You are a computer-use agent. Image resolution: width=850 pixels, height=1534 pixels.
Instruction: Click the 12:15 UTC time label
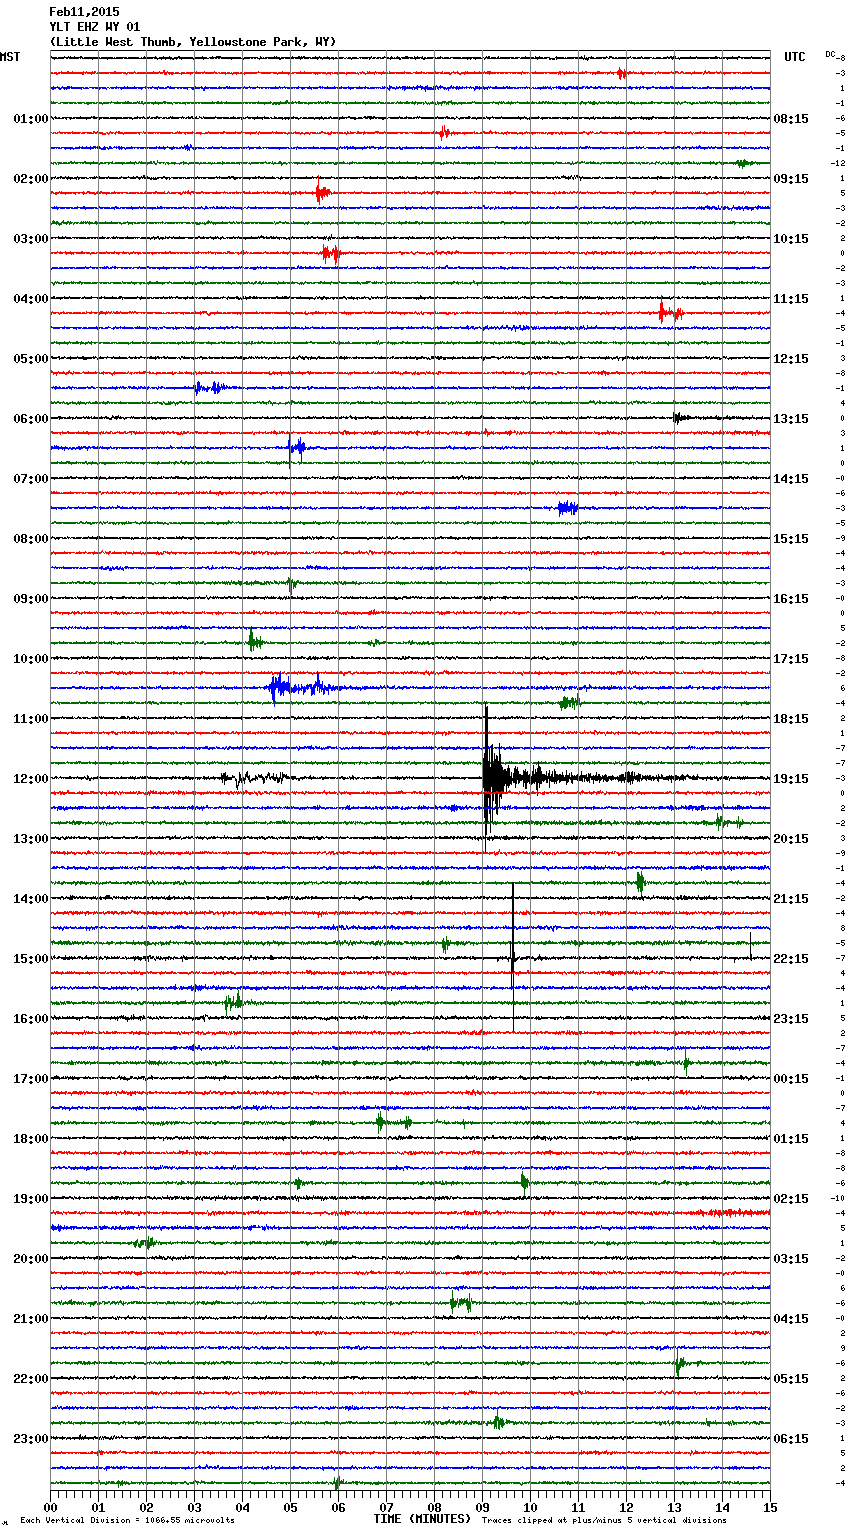(791, 359)
